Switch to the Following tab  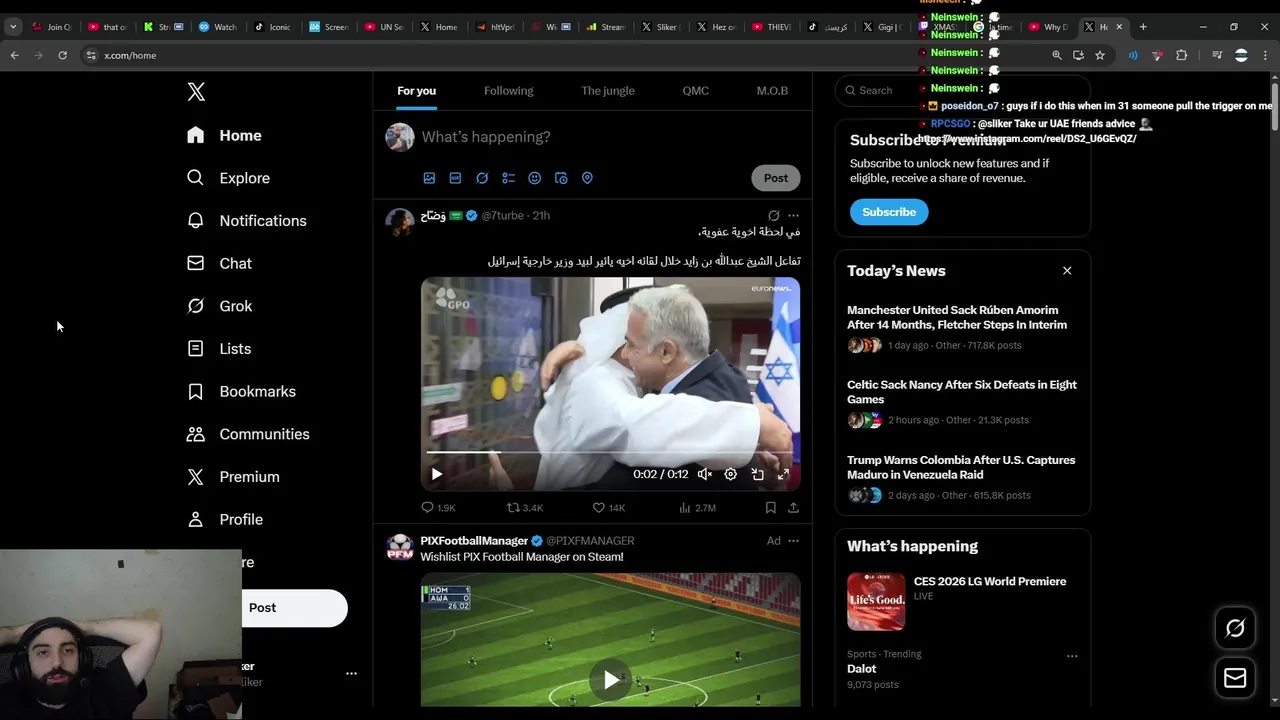click(x=509, y=91)
